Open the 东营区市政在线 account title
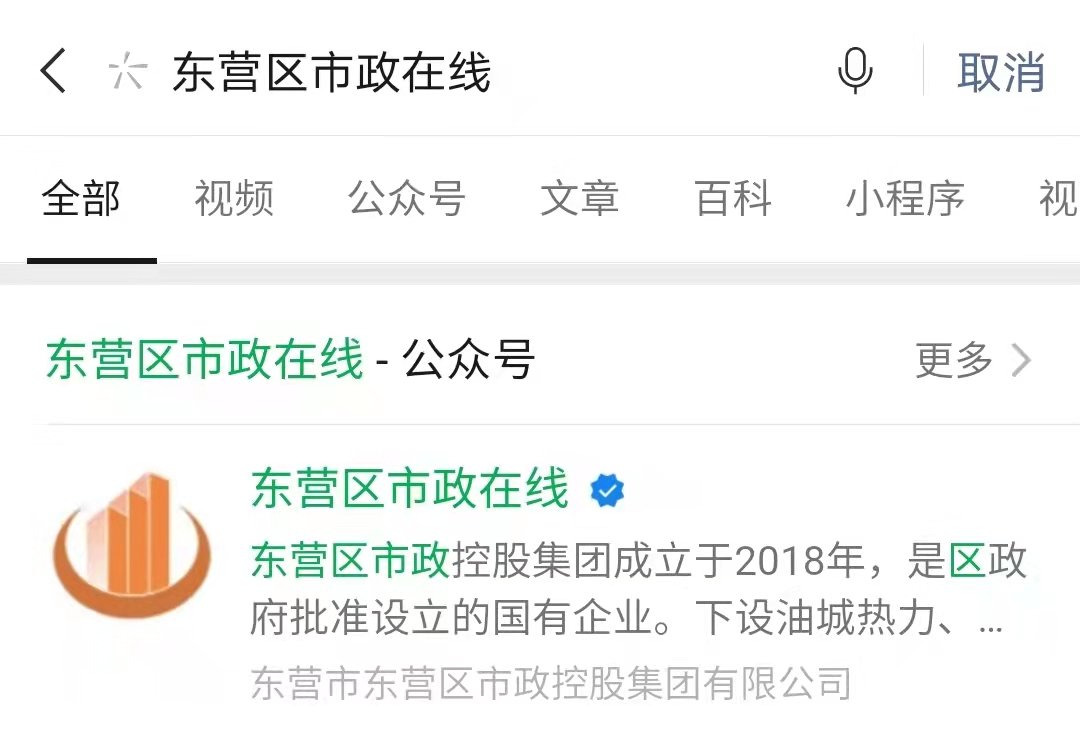This screenshot has width=1080, height=746. pyautogui.click(x=411, y=488)
